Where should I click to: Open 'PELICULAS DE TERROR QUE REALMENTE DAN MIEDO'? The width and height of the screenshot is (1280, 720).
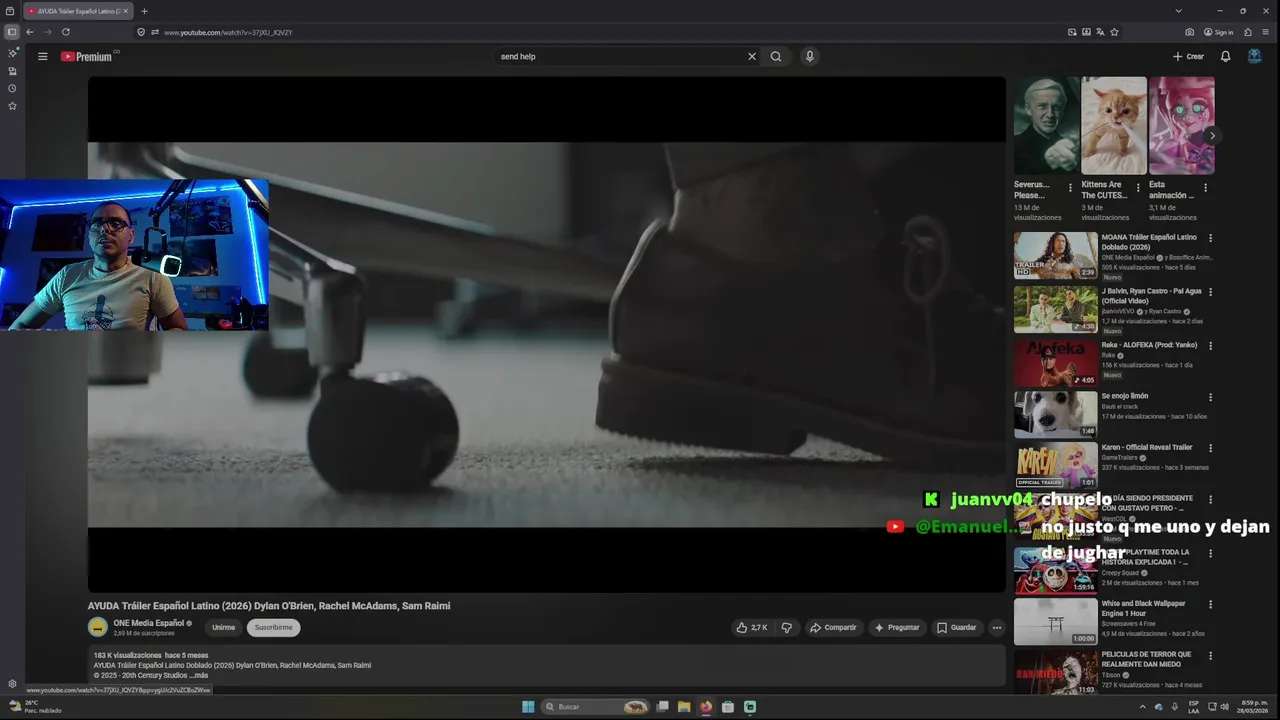tap(1055, 672)
